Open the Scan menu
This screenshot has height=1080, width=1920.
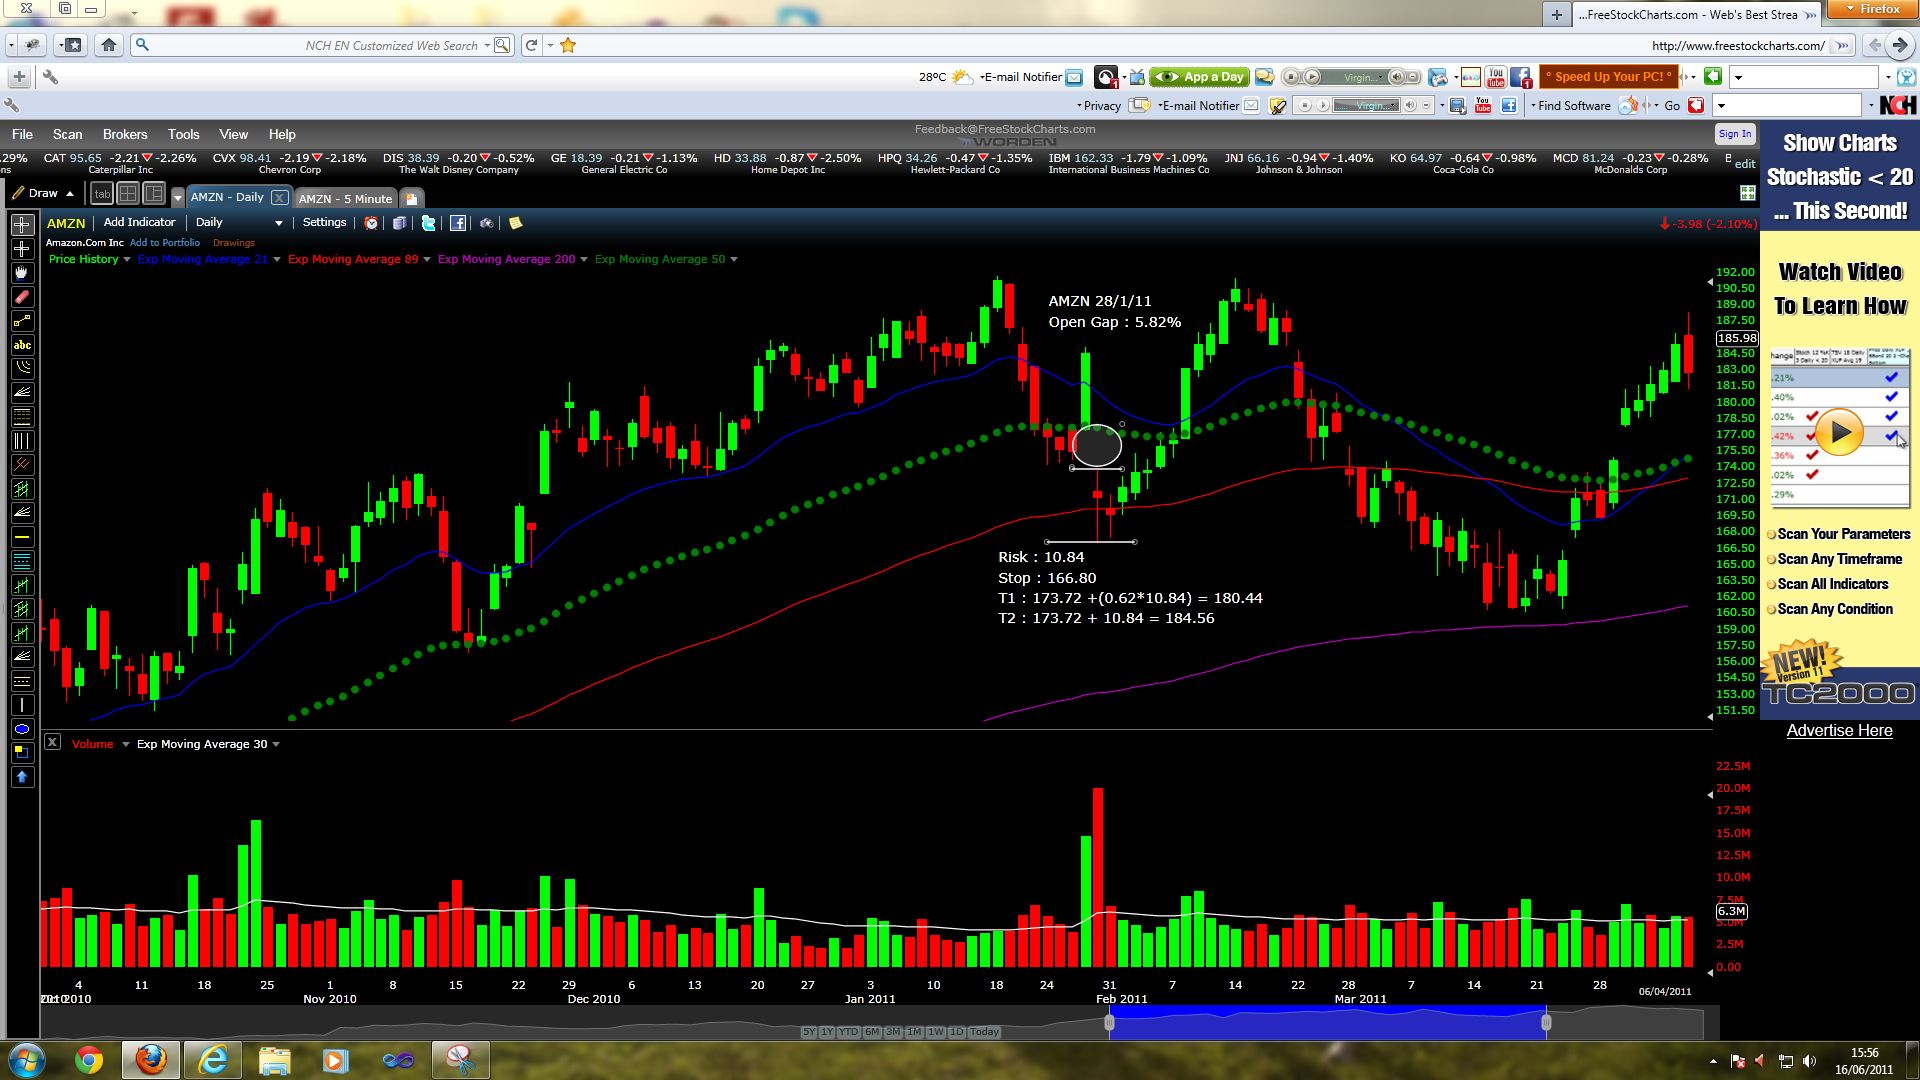(68, 134)
